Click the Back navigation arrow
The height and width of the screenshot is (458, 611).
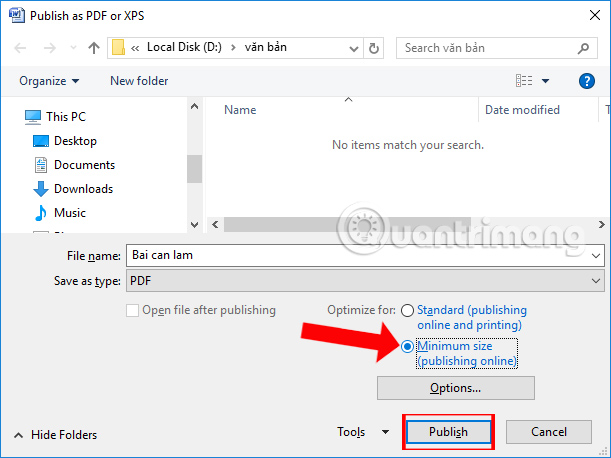coord(20,48)
